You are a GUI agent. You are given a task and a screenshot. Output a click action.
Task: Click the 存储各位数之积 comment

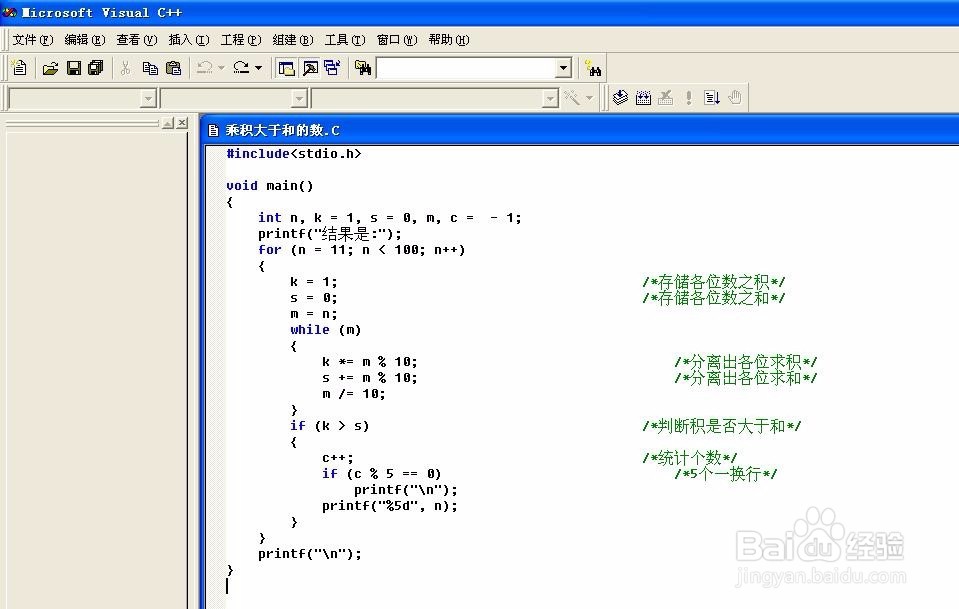tap(714, 282)
